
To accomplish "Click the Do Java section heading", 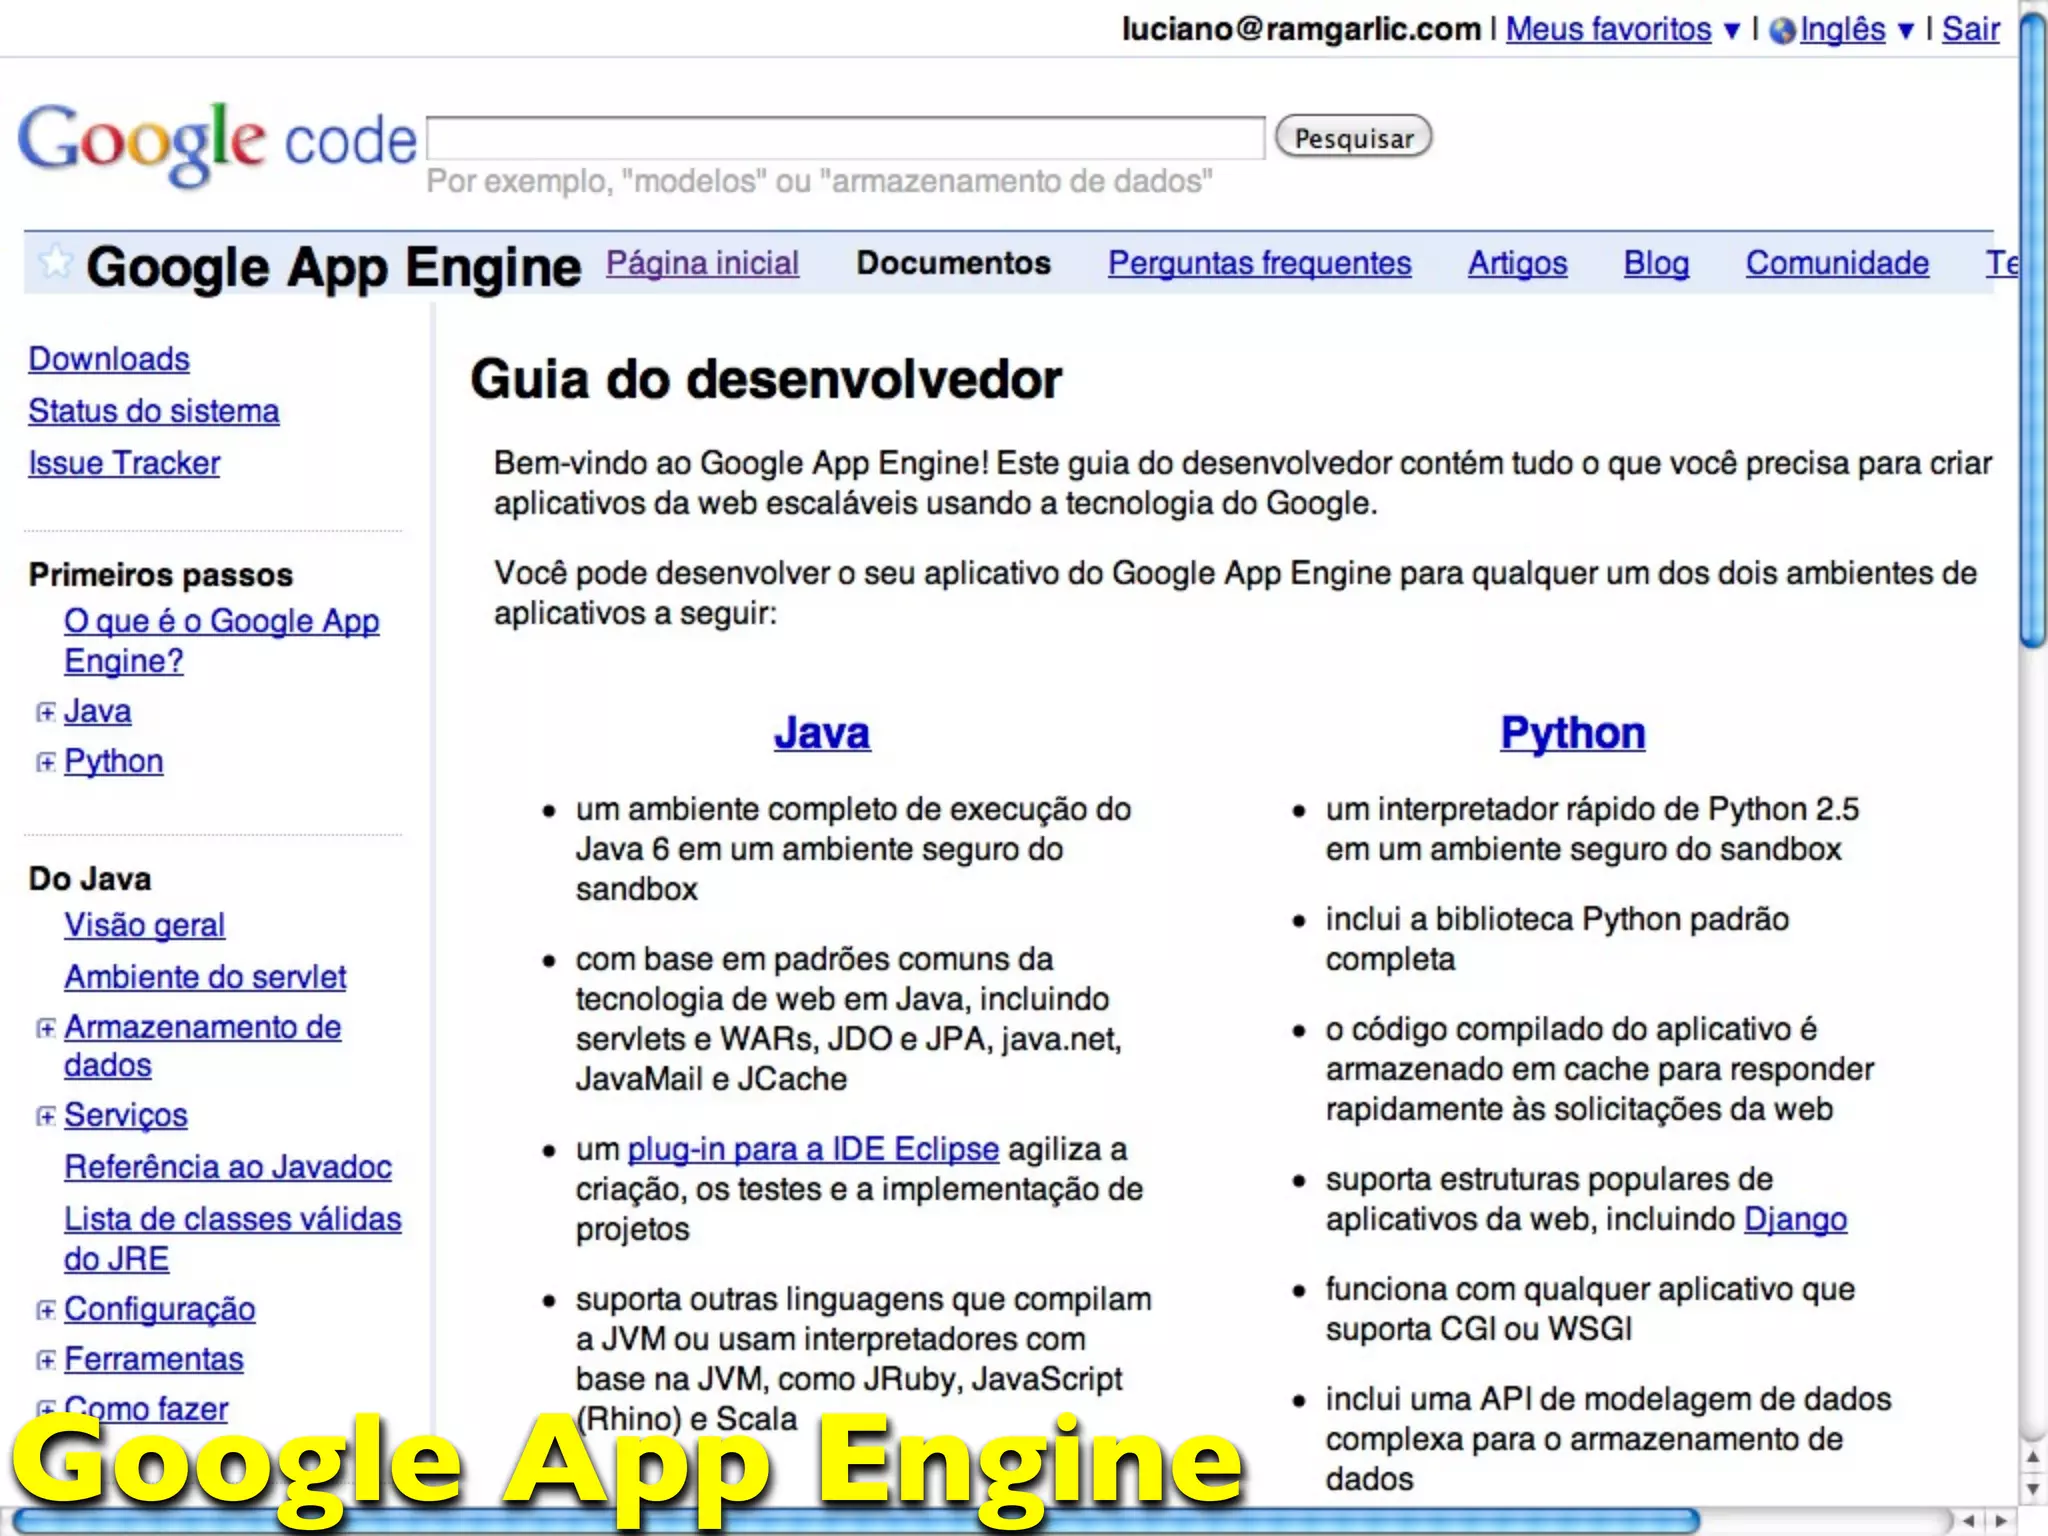I will point(90,879).
